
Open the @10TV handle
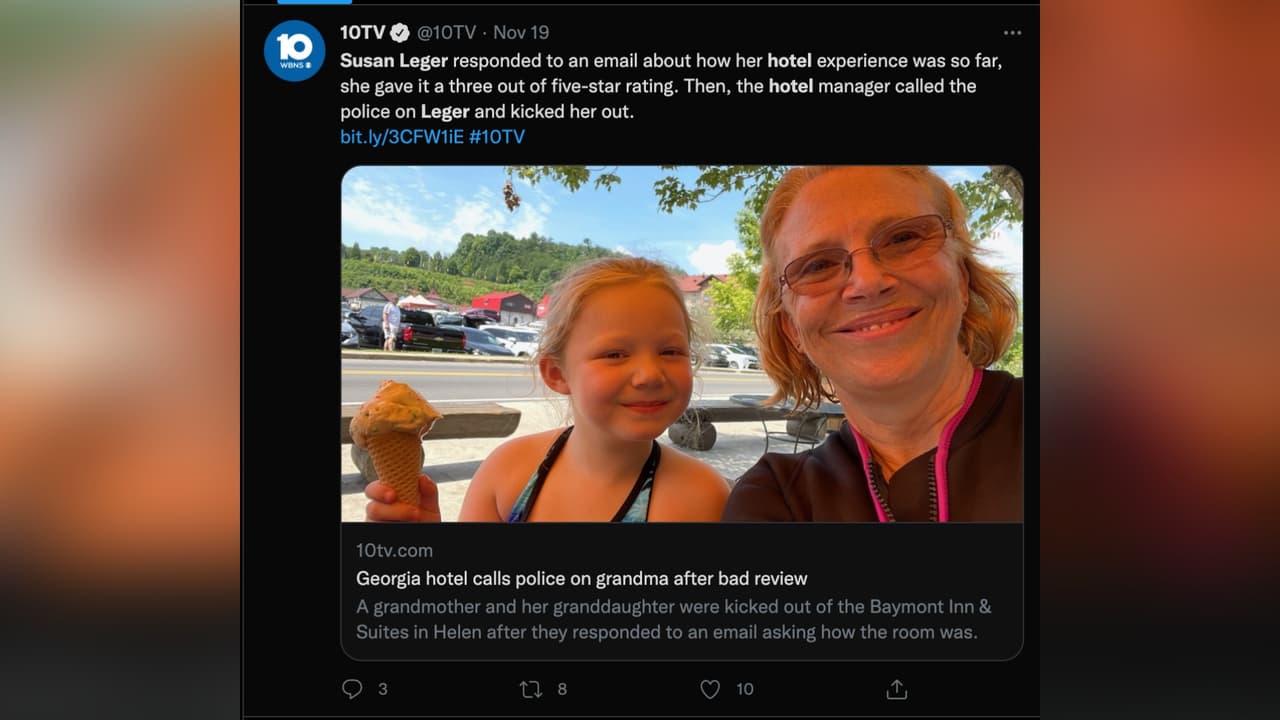[446, 33]
